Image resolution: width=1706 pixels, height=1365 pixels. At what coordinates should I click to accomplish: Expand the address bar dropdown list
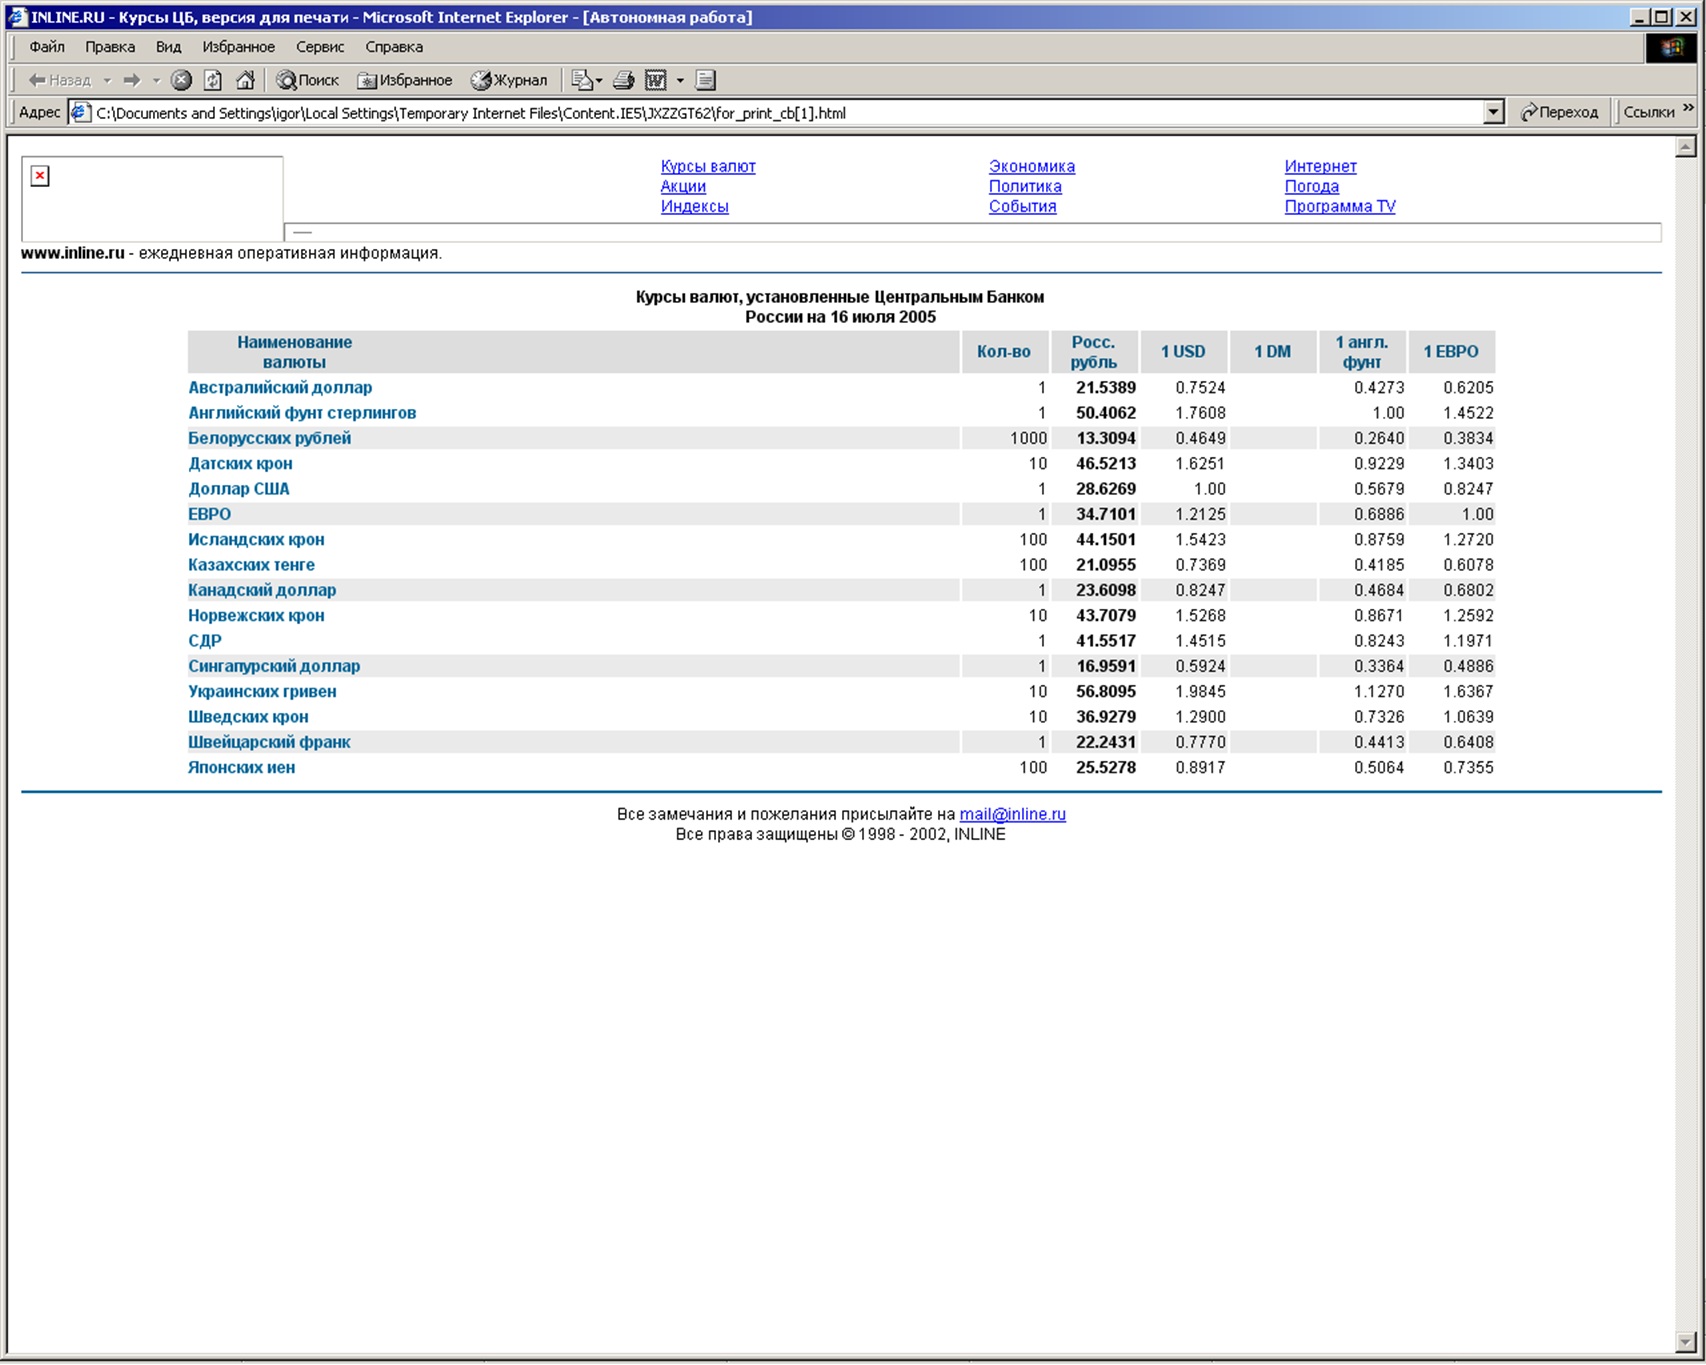tap(1493, 113)
